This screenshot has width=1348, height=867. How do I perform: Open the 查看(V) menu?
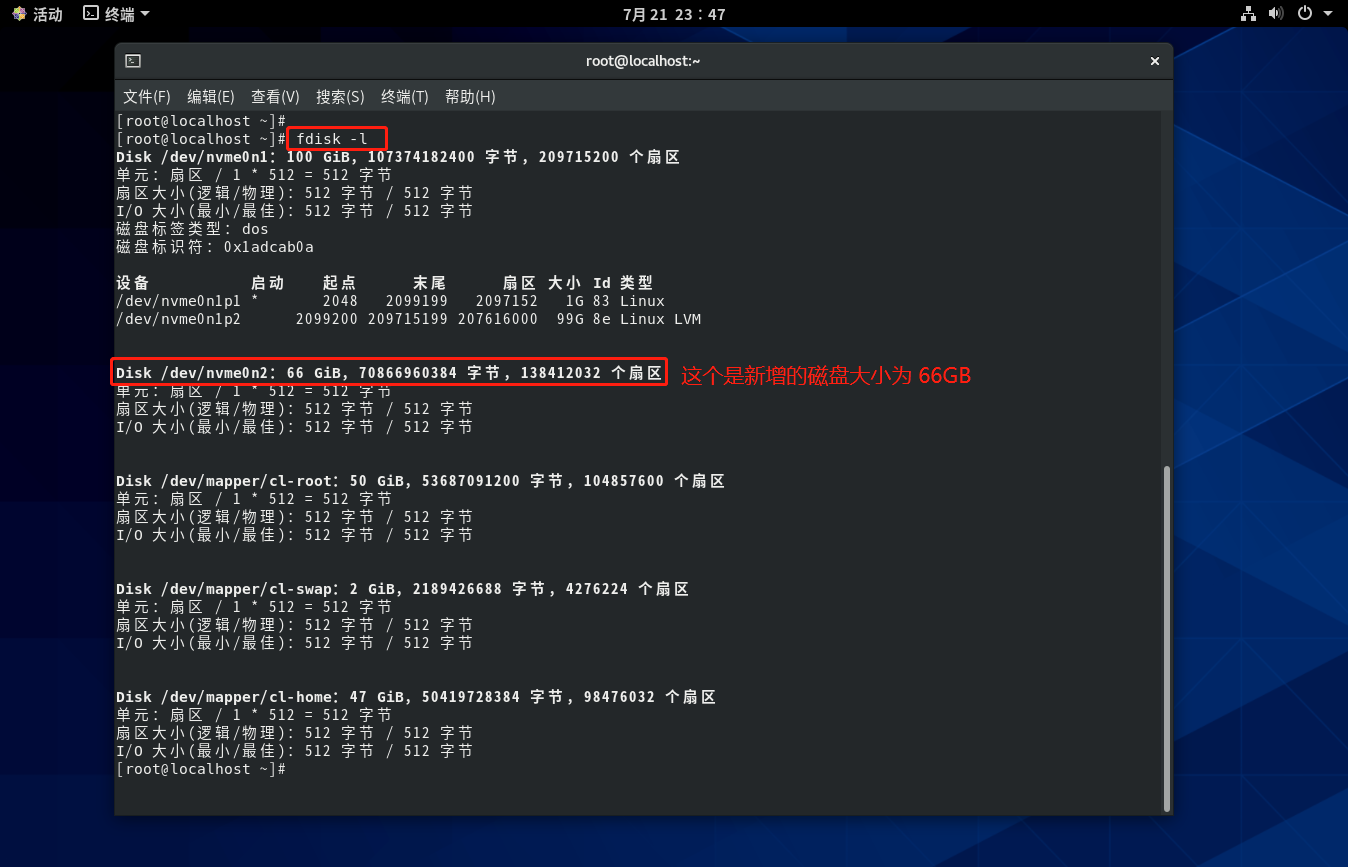[275, 97]
